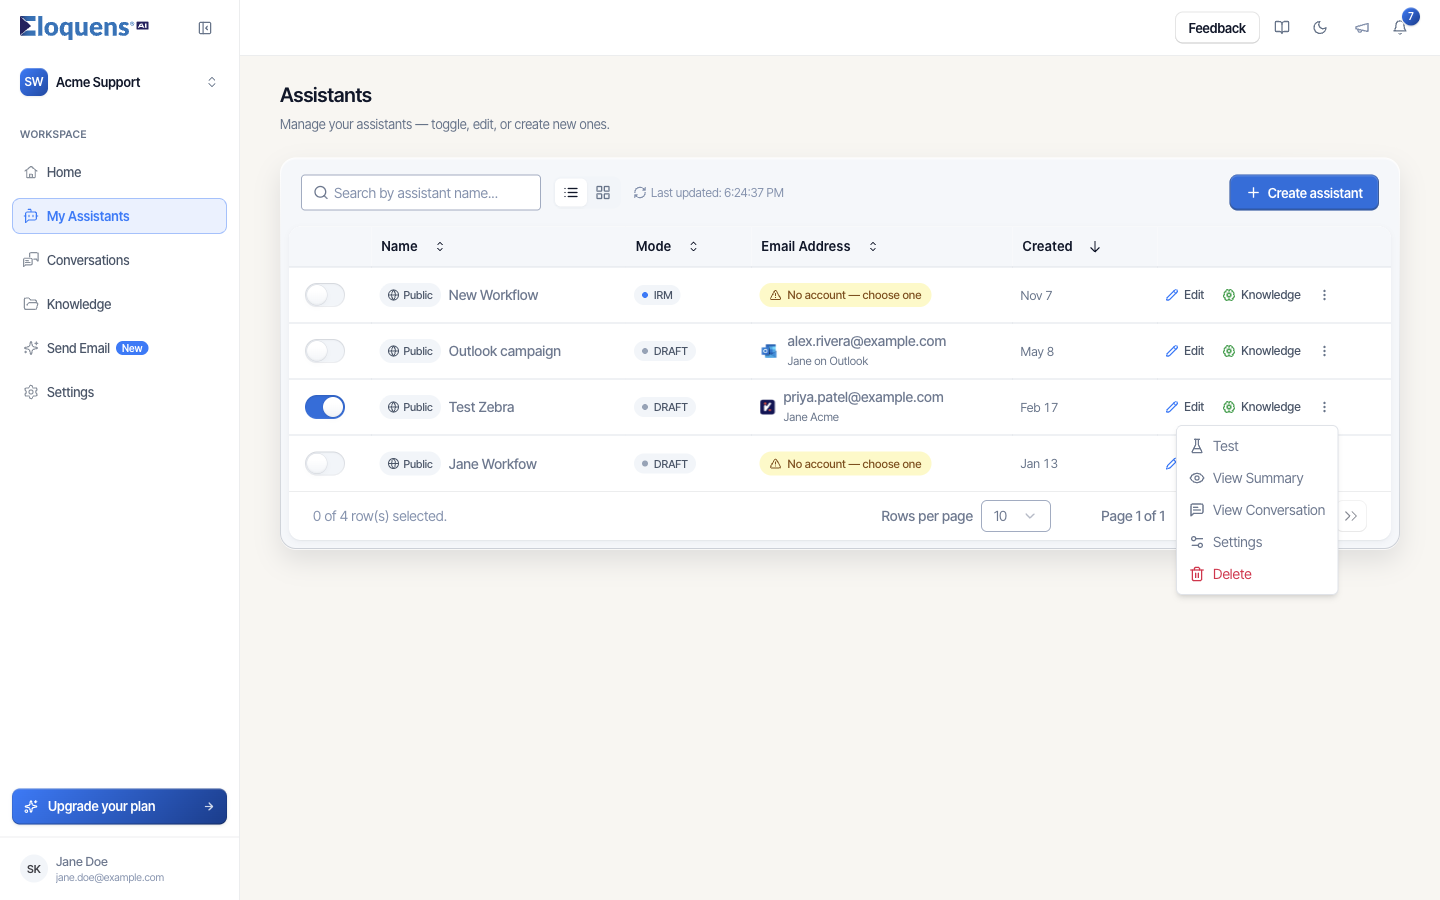
Task: Switch to list view layout
Action: 571,193
